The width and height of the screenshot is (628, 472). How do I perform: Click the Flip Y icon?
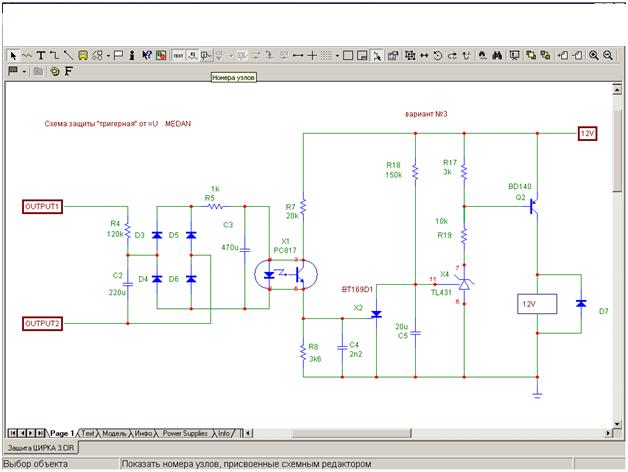tap(466, 56)
